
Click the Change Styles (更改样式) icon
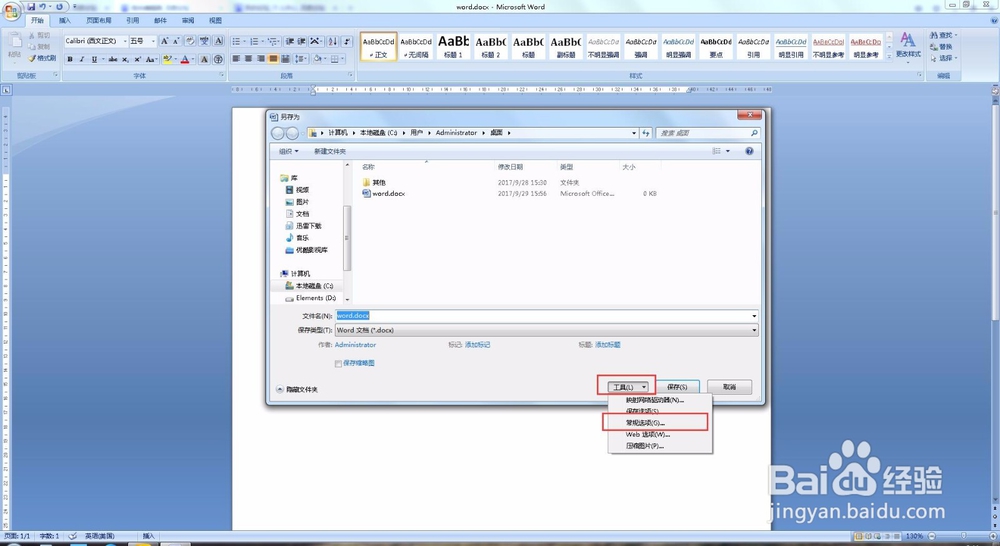[x=908, y=46]
